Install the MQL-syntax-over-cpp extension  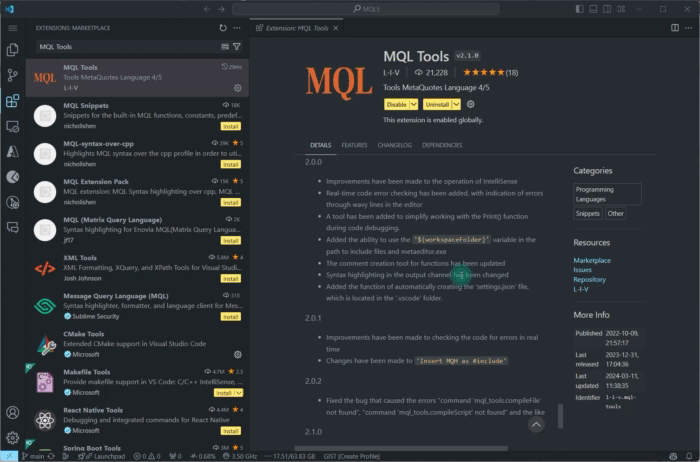[231, 164]
